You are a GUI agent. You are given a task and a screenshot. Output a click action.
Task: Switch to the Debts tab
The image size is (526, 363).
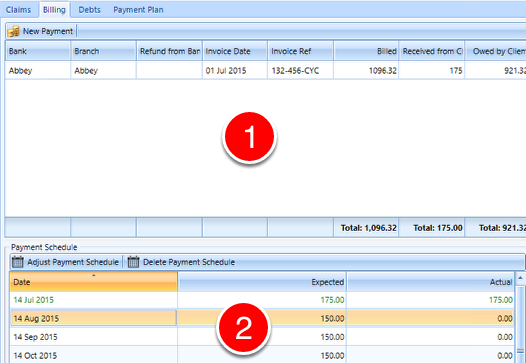click(x=89, y=10)
